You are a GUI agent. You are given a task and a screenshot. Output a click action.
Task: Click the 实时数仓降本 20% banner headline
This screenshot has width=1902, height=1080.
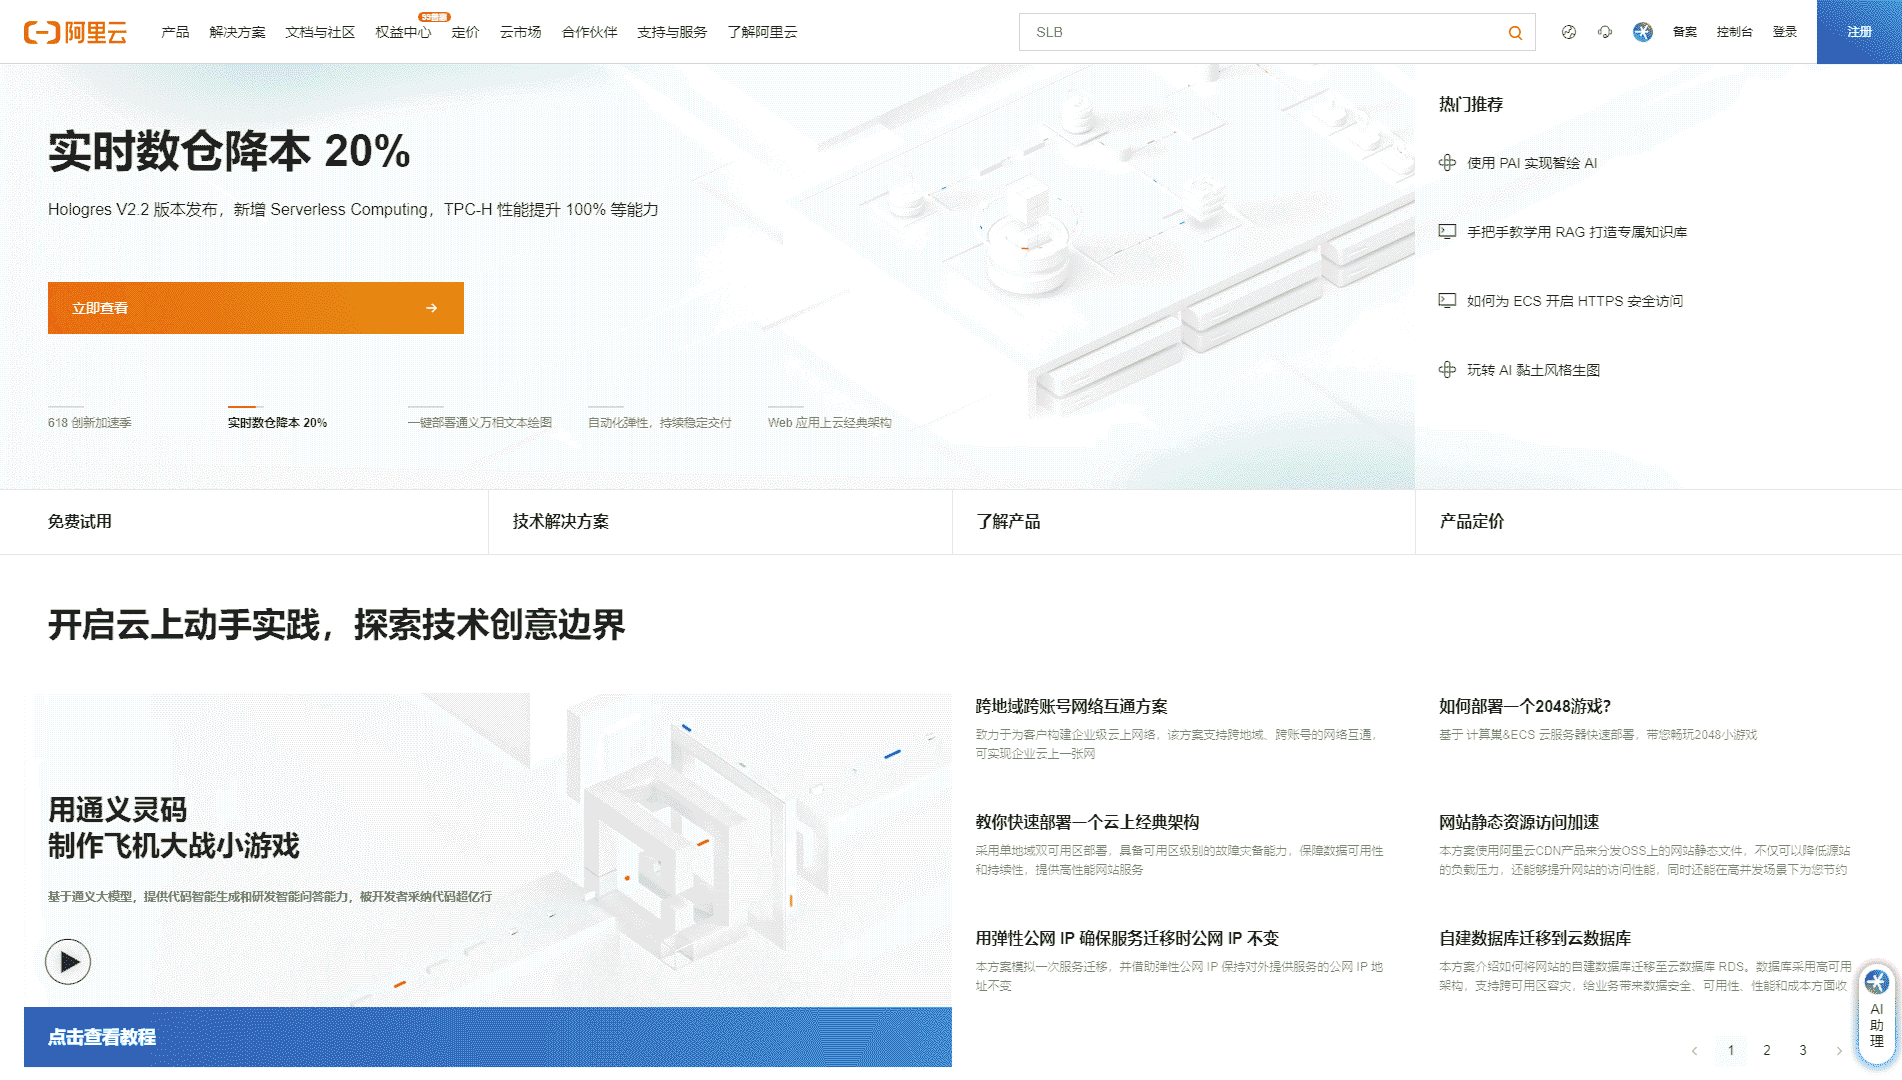229,152
